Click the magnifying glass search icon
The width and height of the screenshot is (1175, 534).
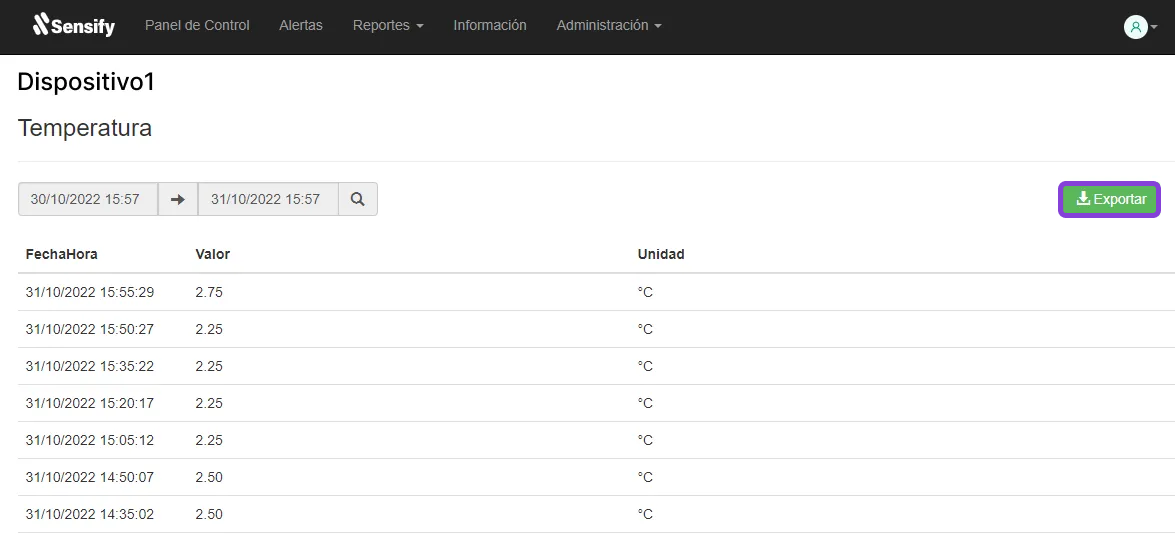[x=357, y=199]
